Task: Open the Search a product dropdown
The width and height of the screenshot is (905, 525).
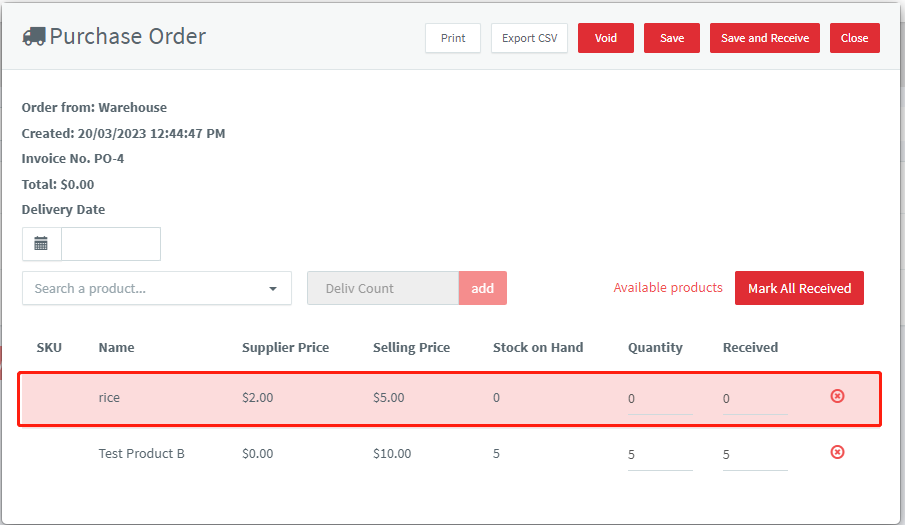Action: (156, 288)
